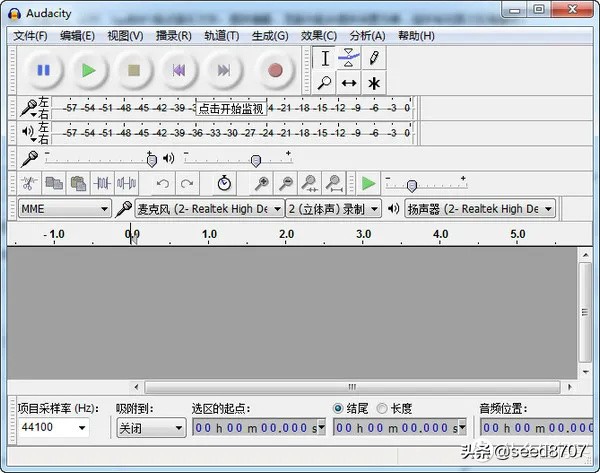This screenshot has height=473, width=600.
Task: Open the 轨道(T) menu
Action: pyautogui.click(x=221, y=35)
